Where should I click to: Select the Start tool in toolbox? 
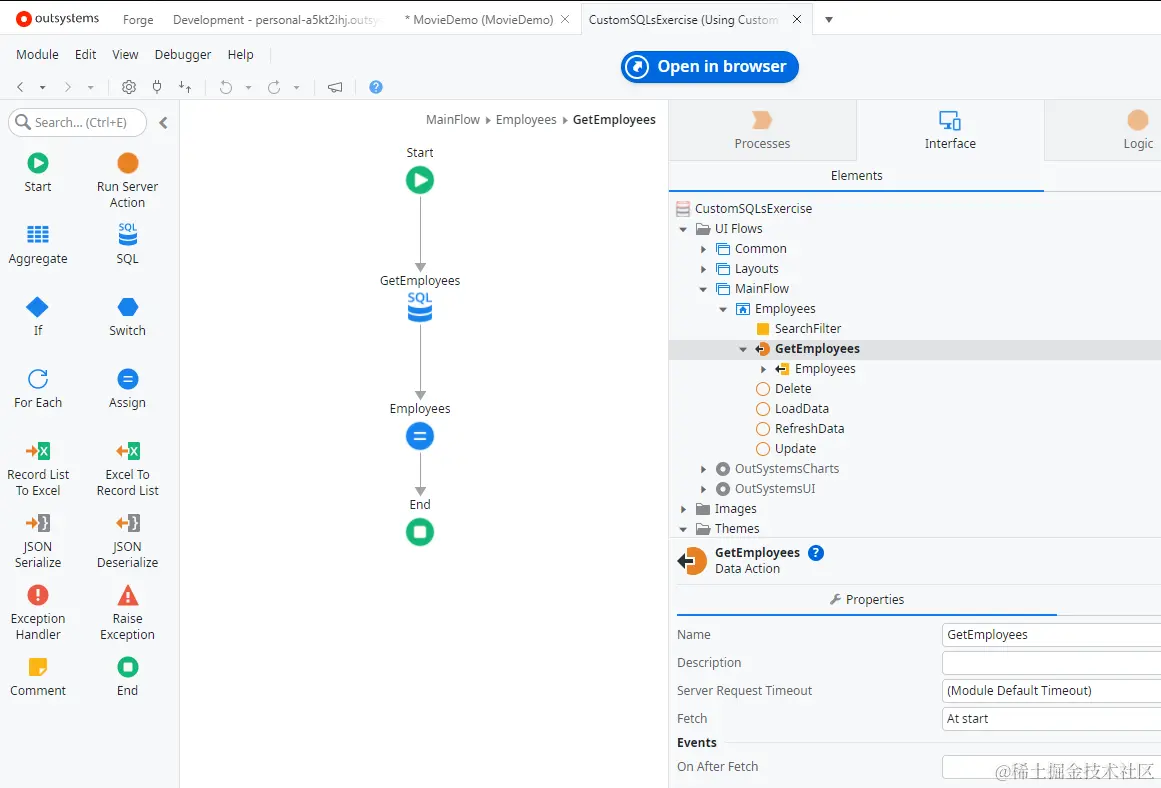pyautogui.click(x=38, y=173)
